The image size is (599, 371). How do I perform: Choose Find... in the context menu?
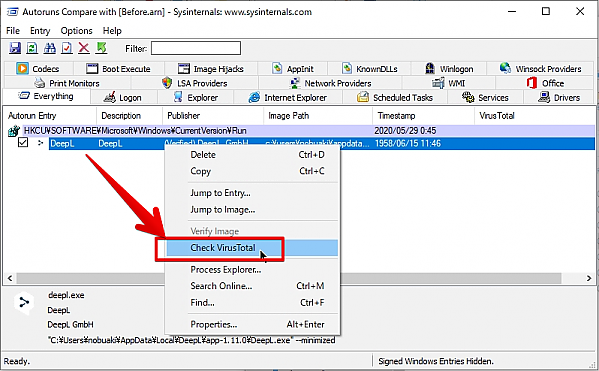pos(252,303)
